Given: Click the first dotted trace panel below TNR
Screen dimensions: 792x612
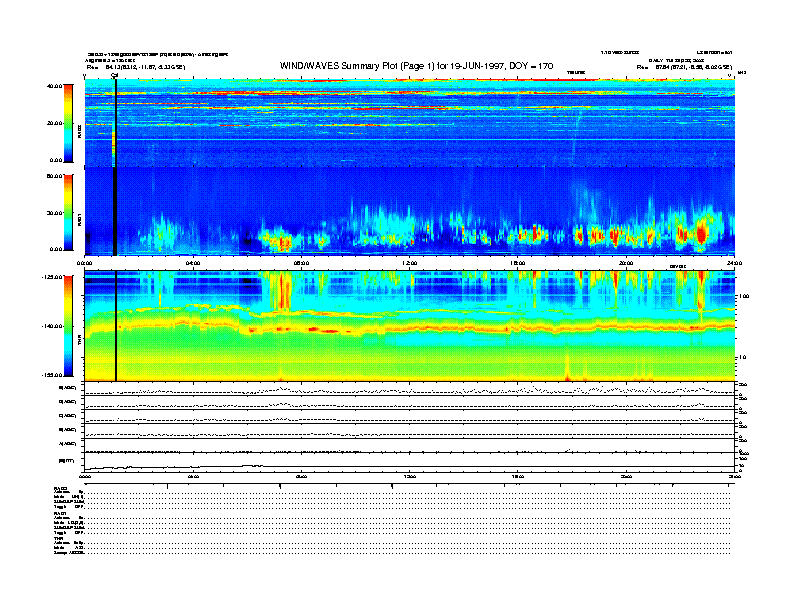Looking at the screenshot, I should (x=409, y=389).
